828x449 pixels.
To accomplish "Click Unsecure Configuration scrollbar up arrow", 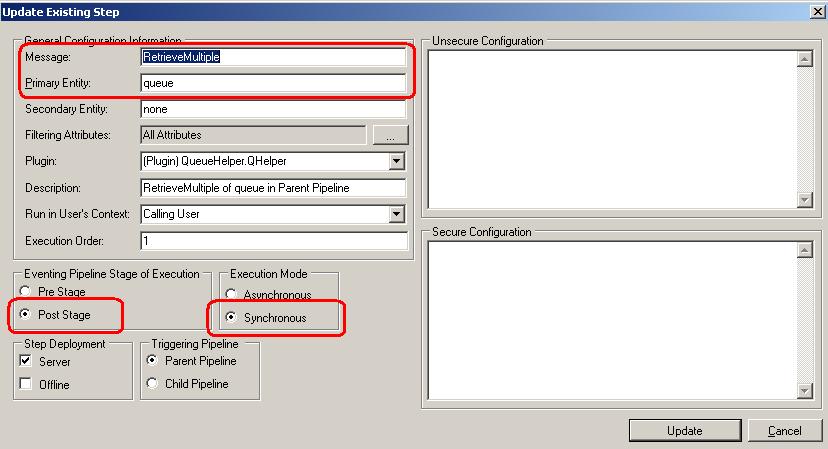I will click(804, 59).
